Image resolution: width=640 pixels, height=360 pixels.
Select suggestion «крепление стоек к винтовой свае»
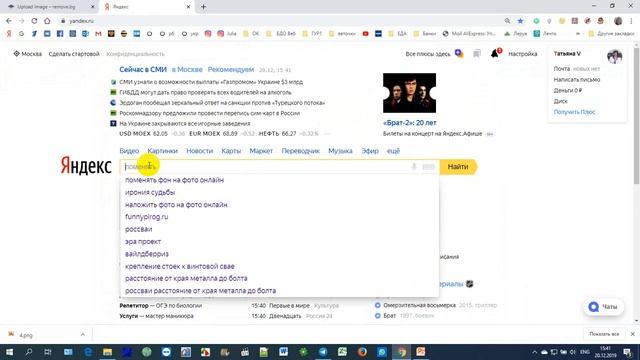click(x=180, y=266)
